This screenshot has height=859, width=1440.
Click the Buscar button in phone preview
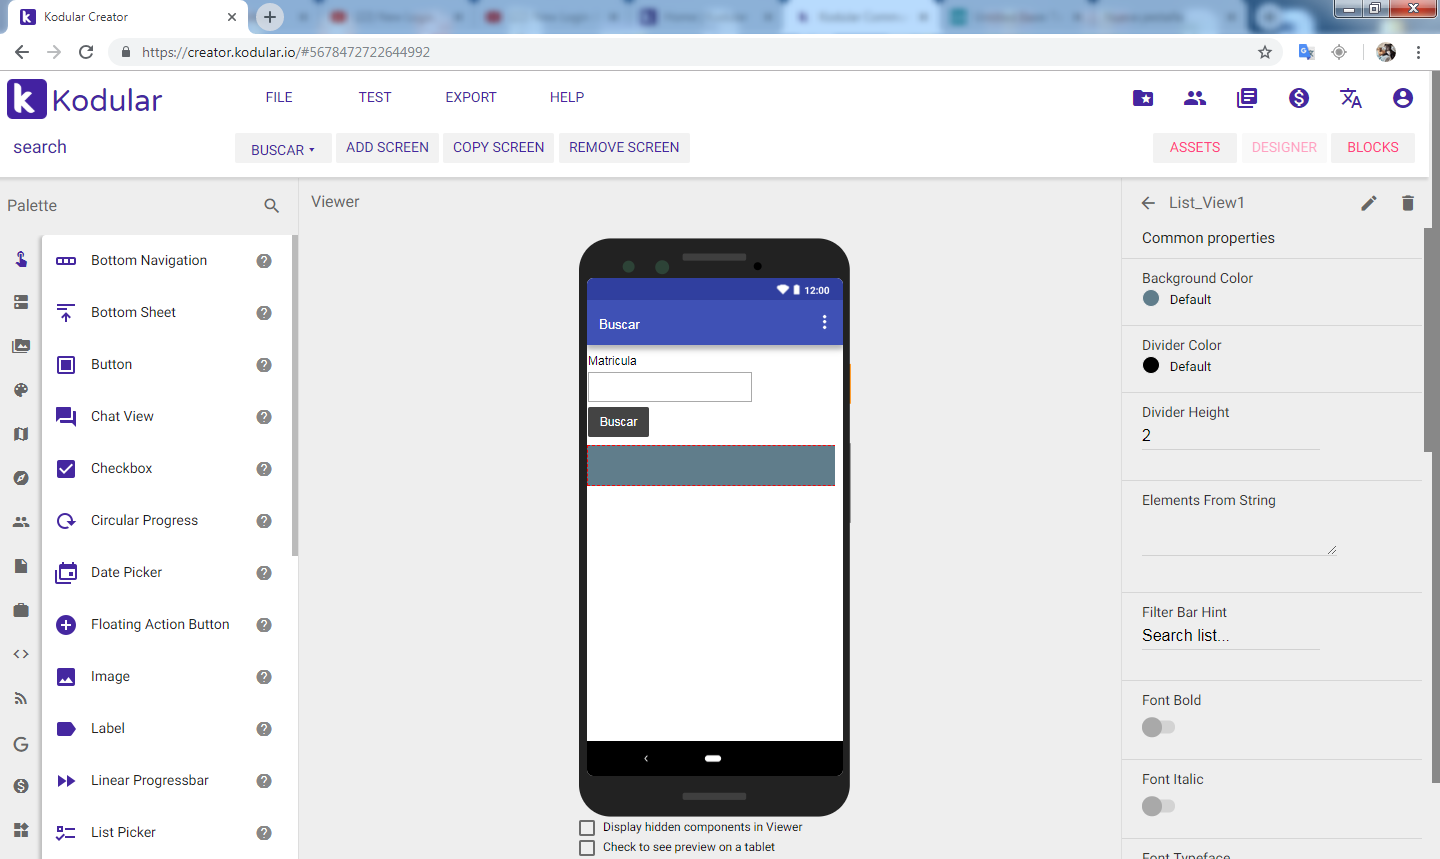(618, 422)
